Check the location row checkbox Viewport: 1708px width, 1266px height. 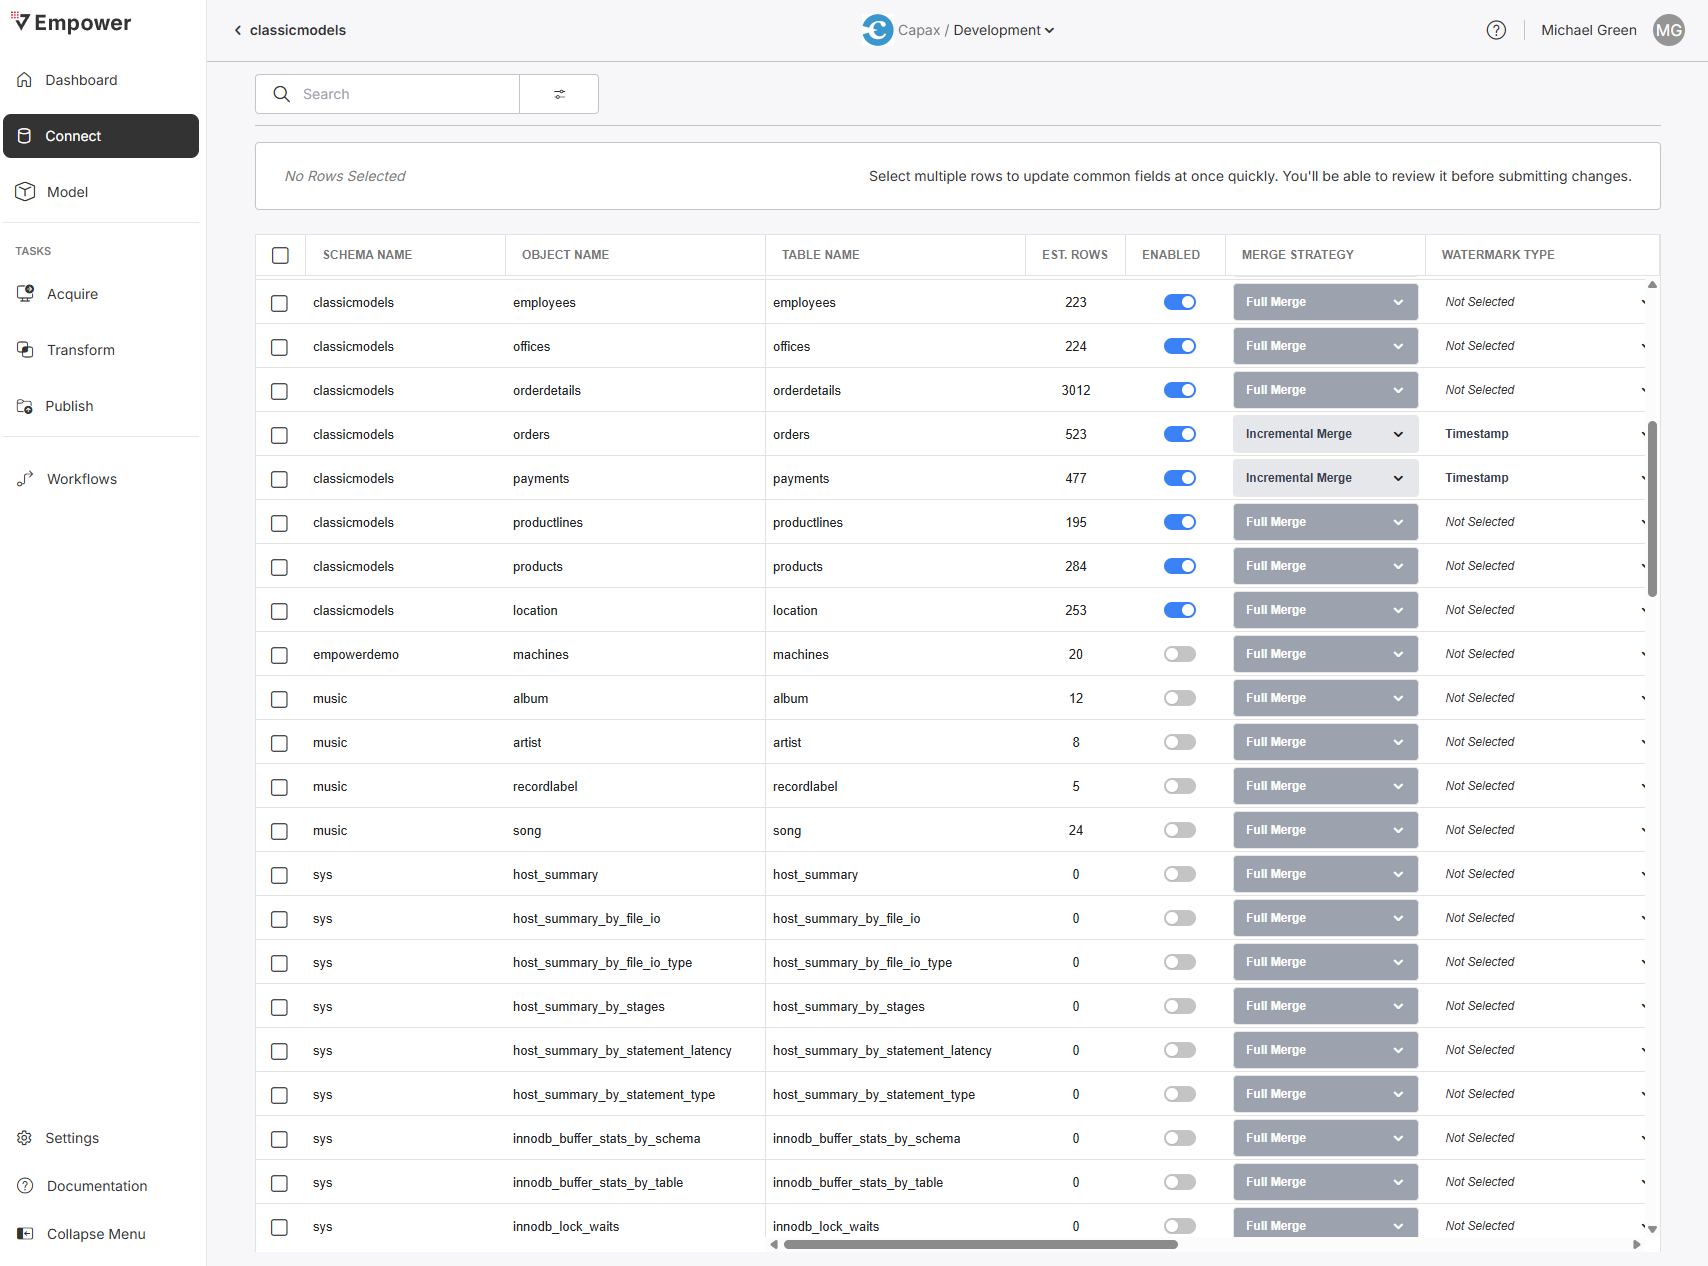coord(280,611)
